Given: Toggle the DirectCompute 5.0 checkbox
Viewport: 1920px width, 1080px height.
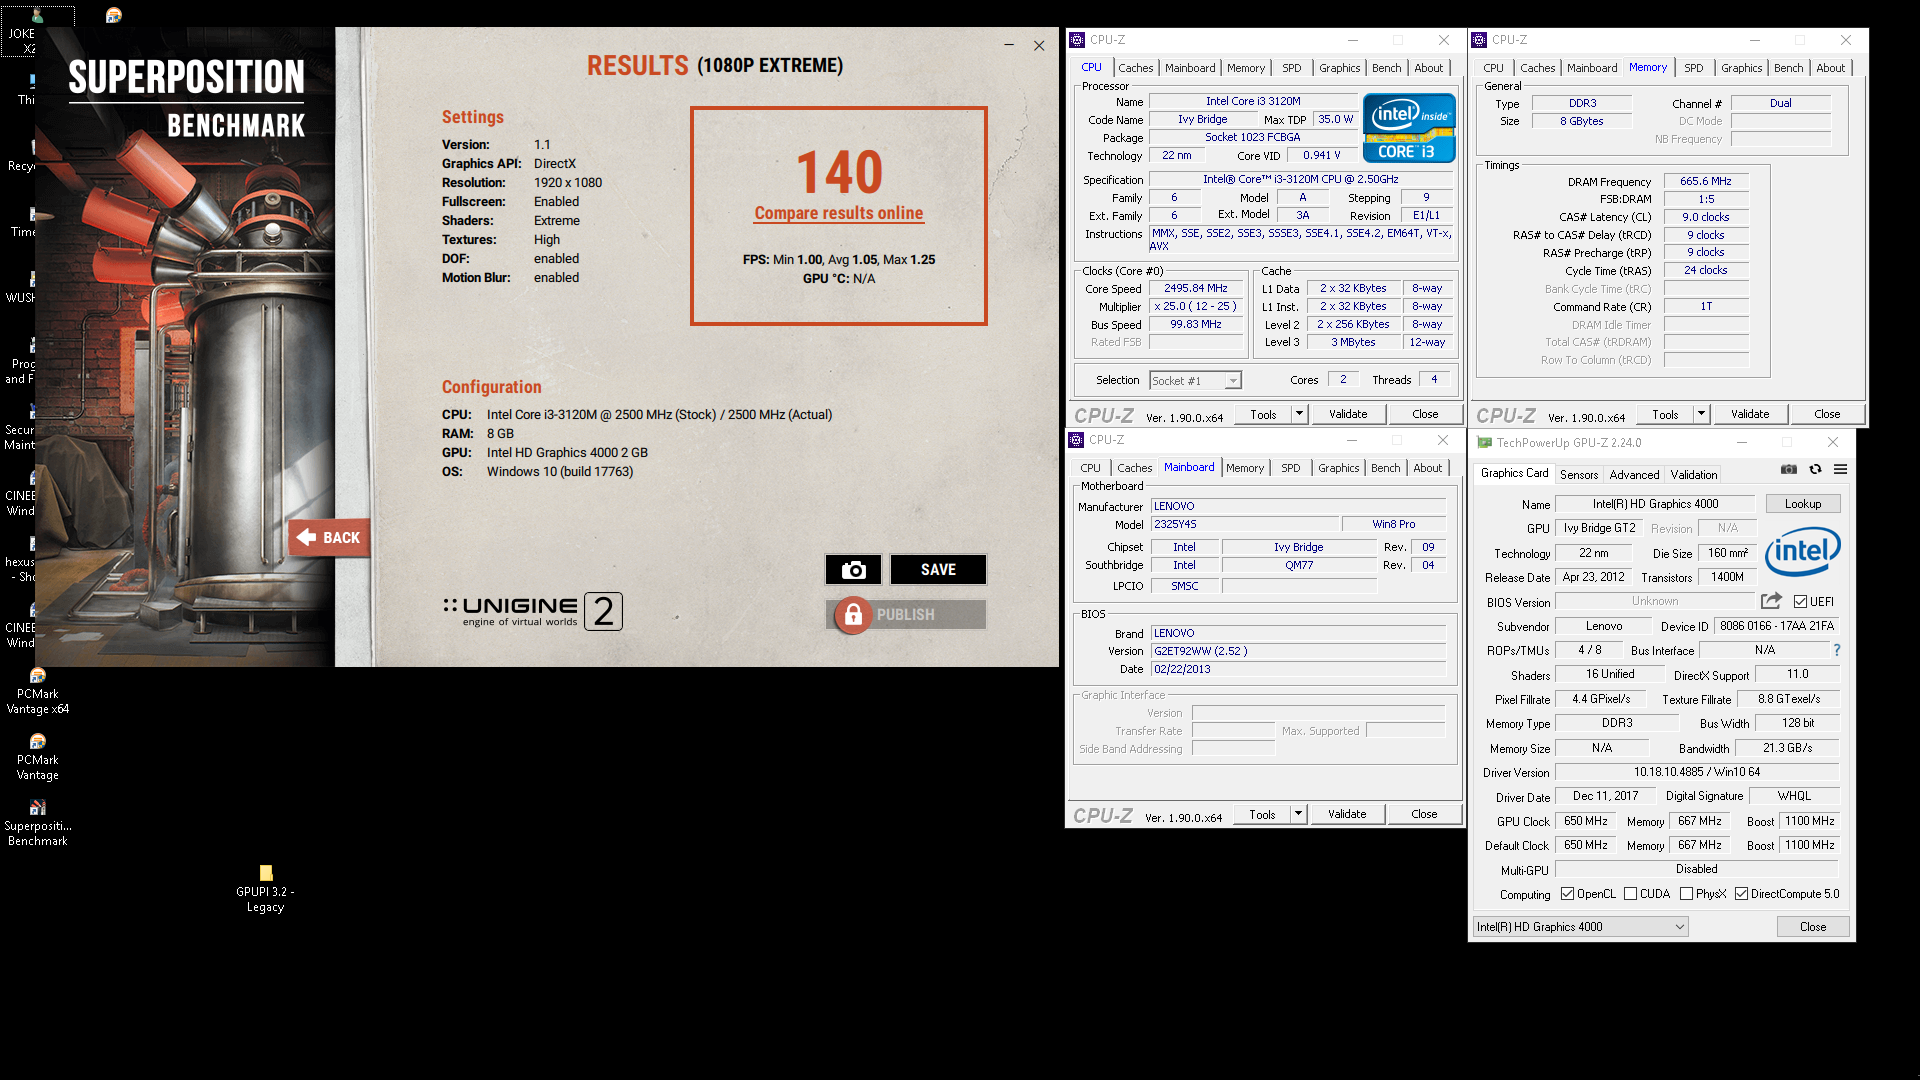Looking at the screenshot, I should (1741, 894).
